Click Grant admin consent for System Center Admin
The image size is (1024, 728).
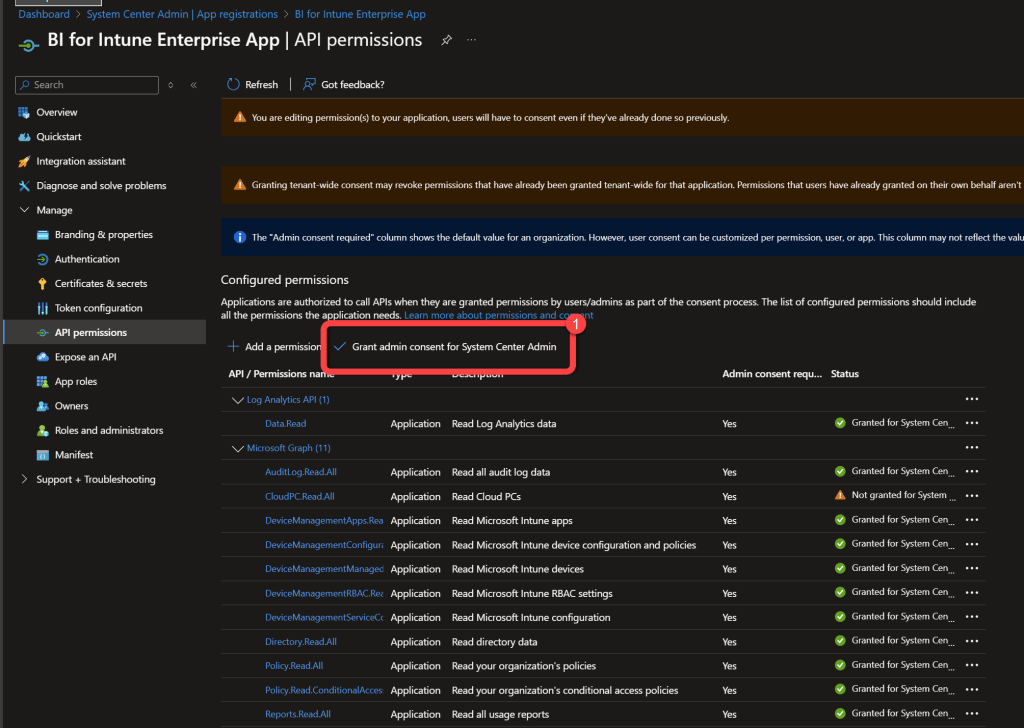coord(445,347)
